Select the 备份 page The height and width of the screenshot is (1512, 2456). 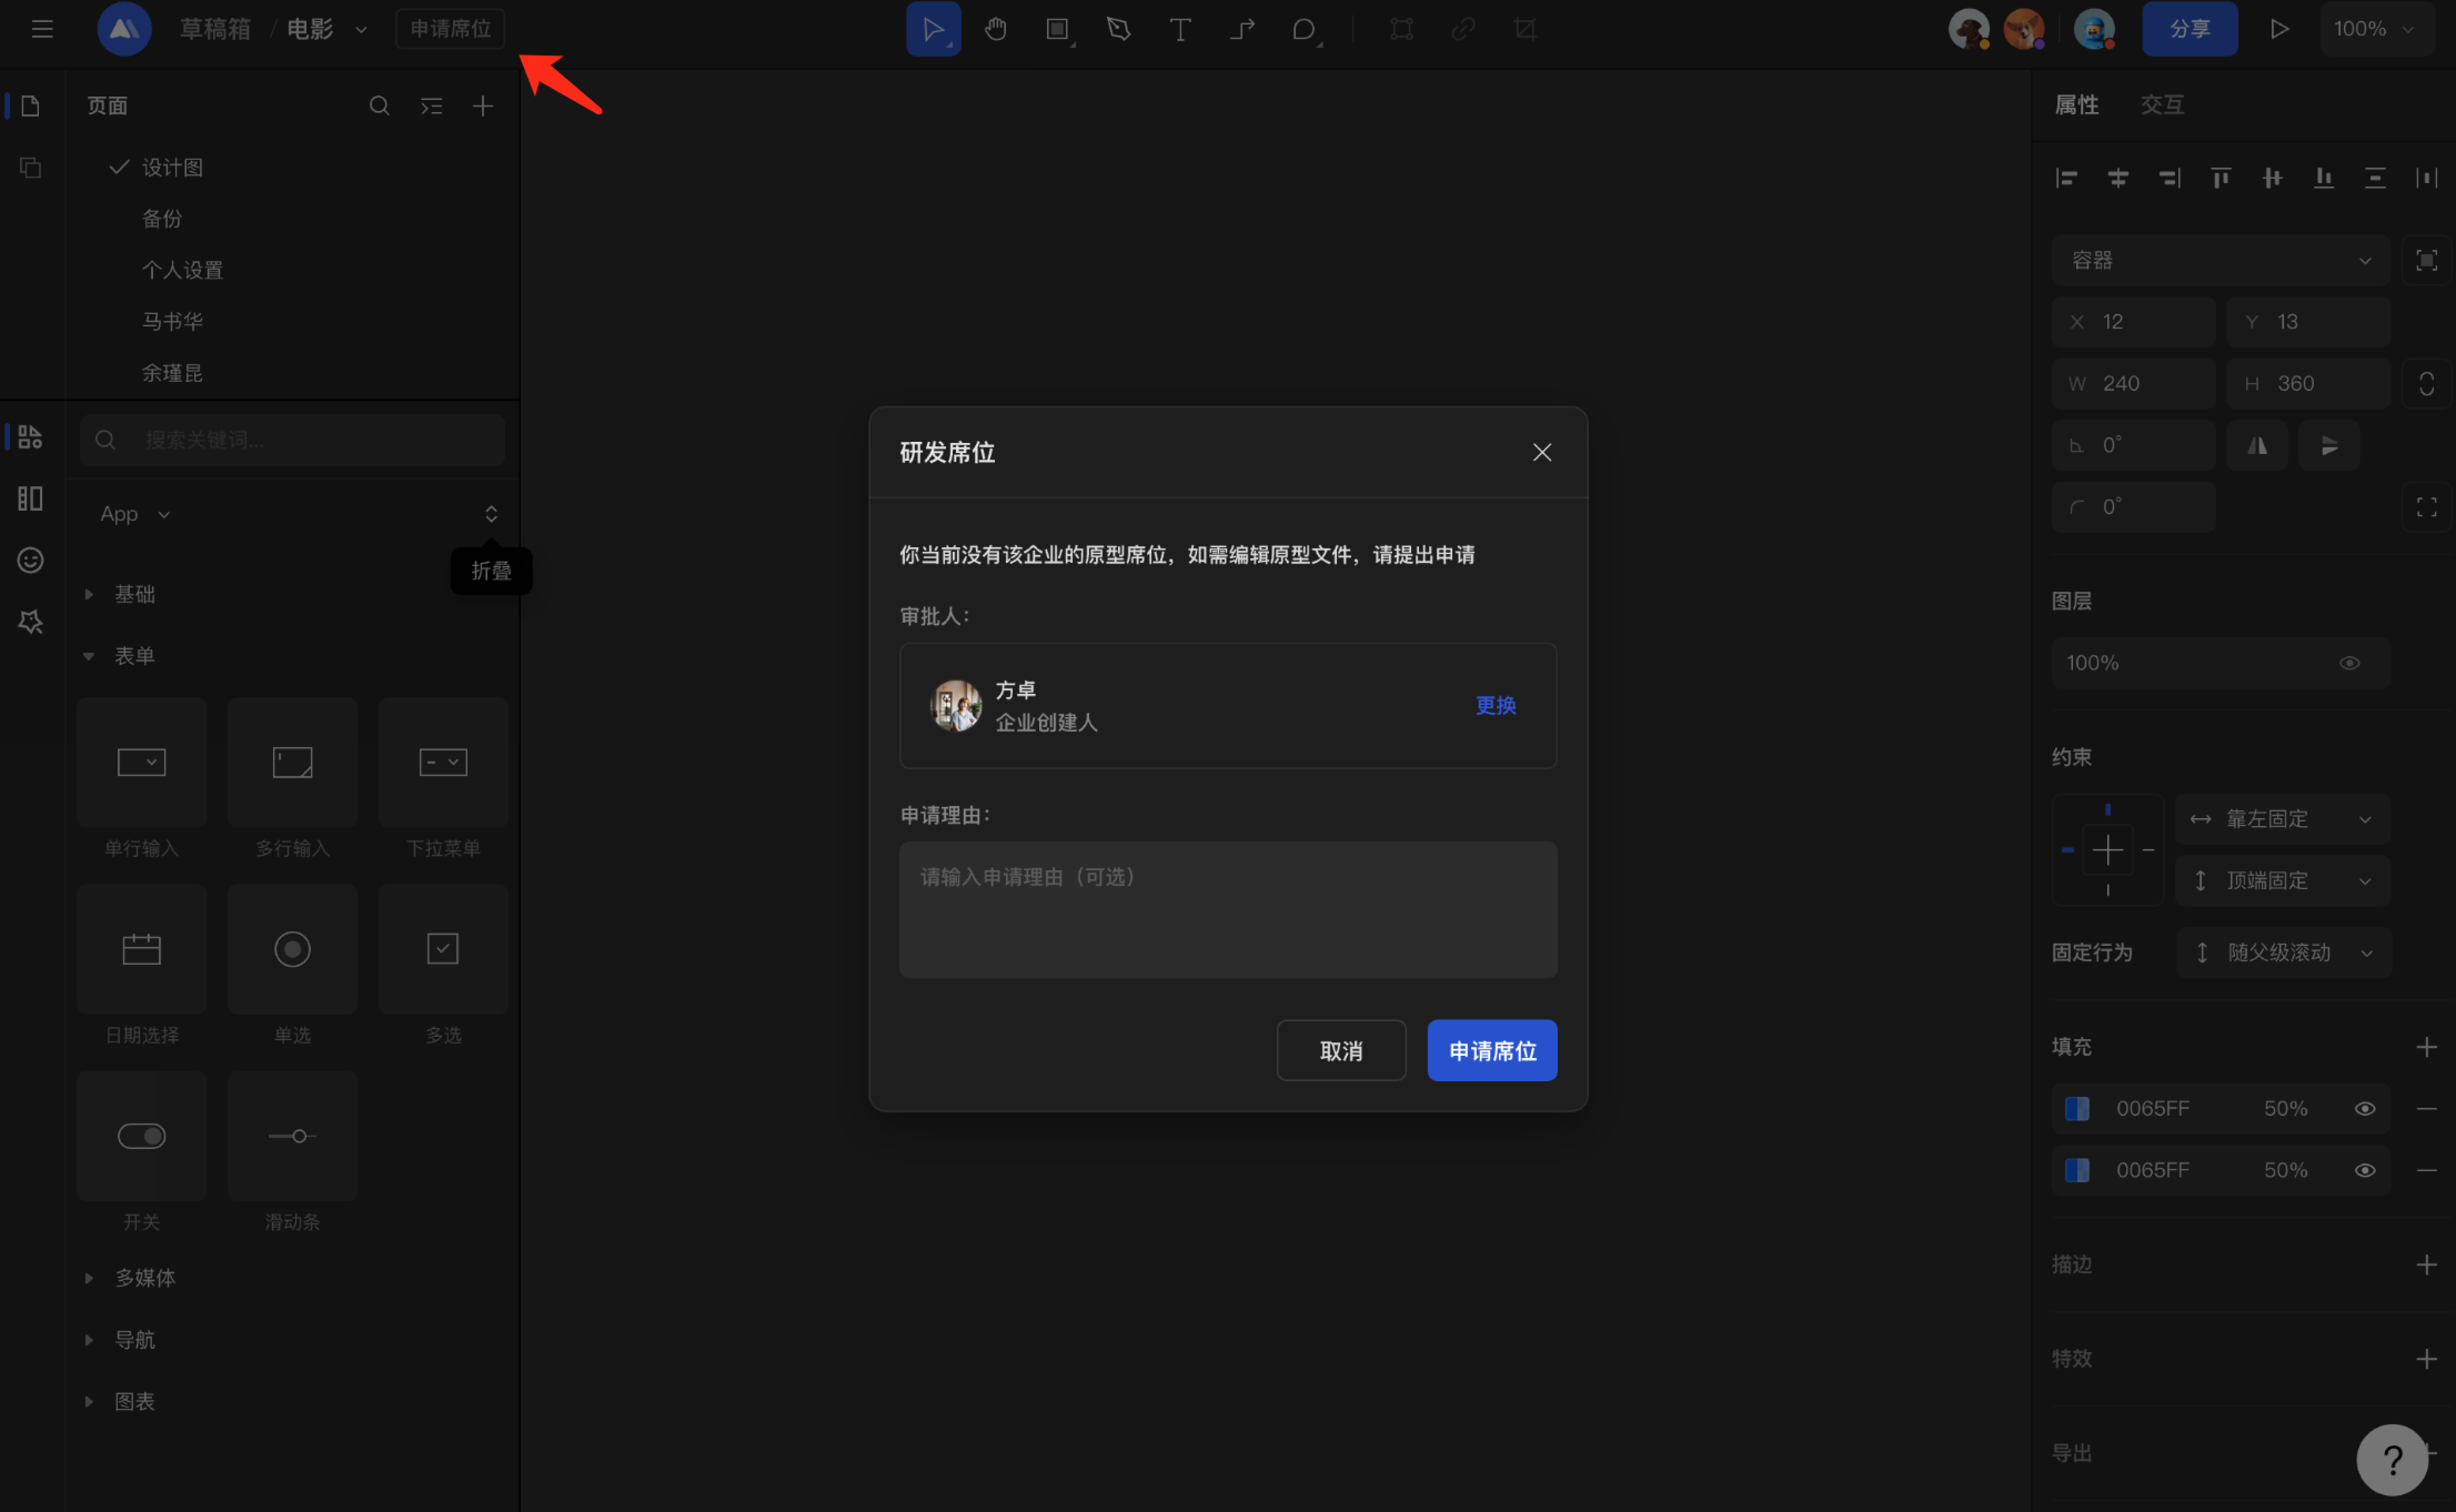(x=162, y=219)
